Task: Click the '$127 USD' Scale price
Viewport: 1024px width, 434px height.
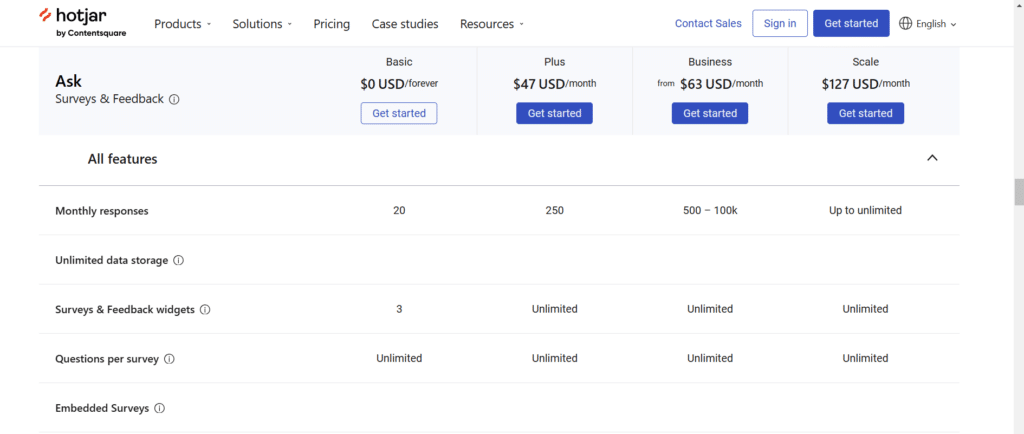Action: point(850,84)
